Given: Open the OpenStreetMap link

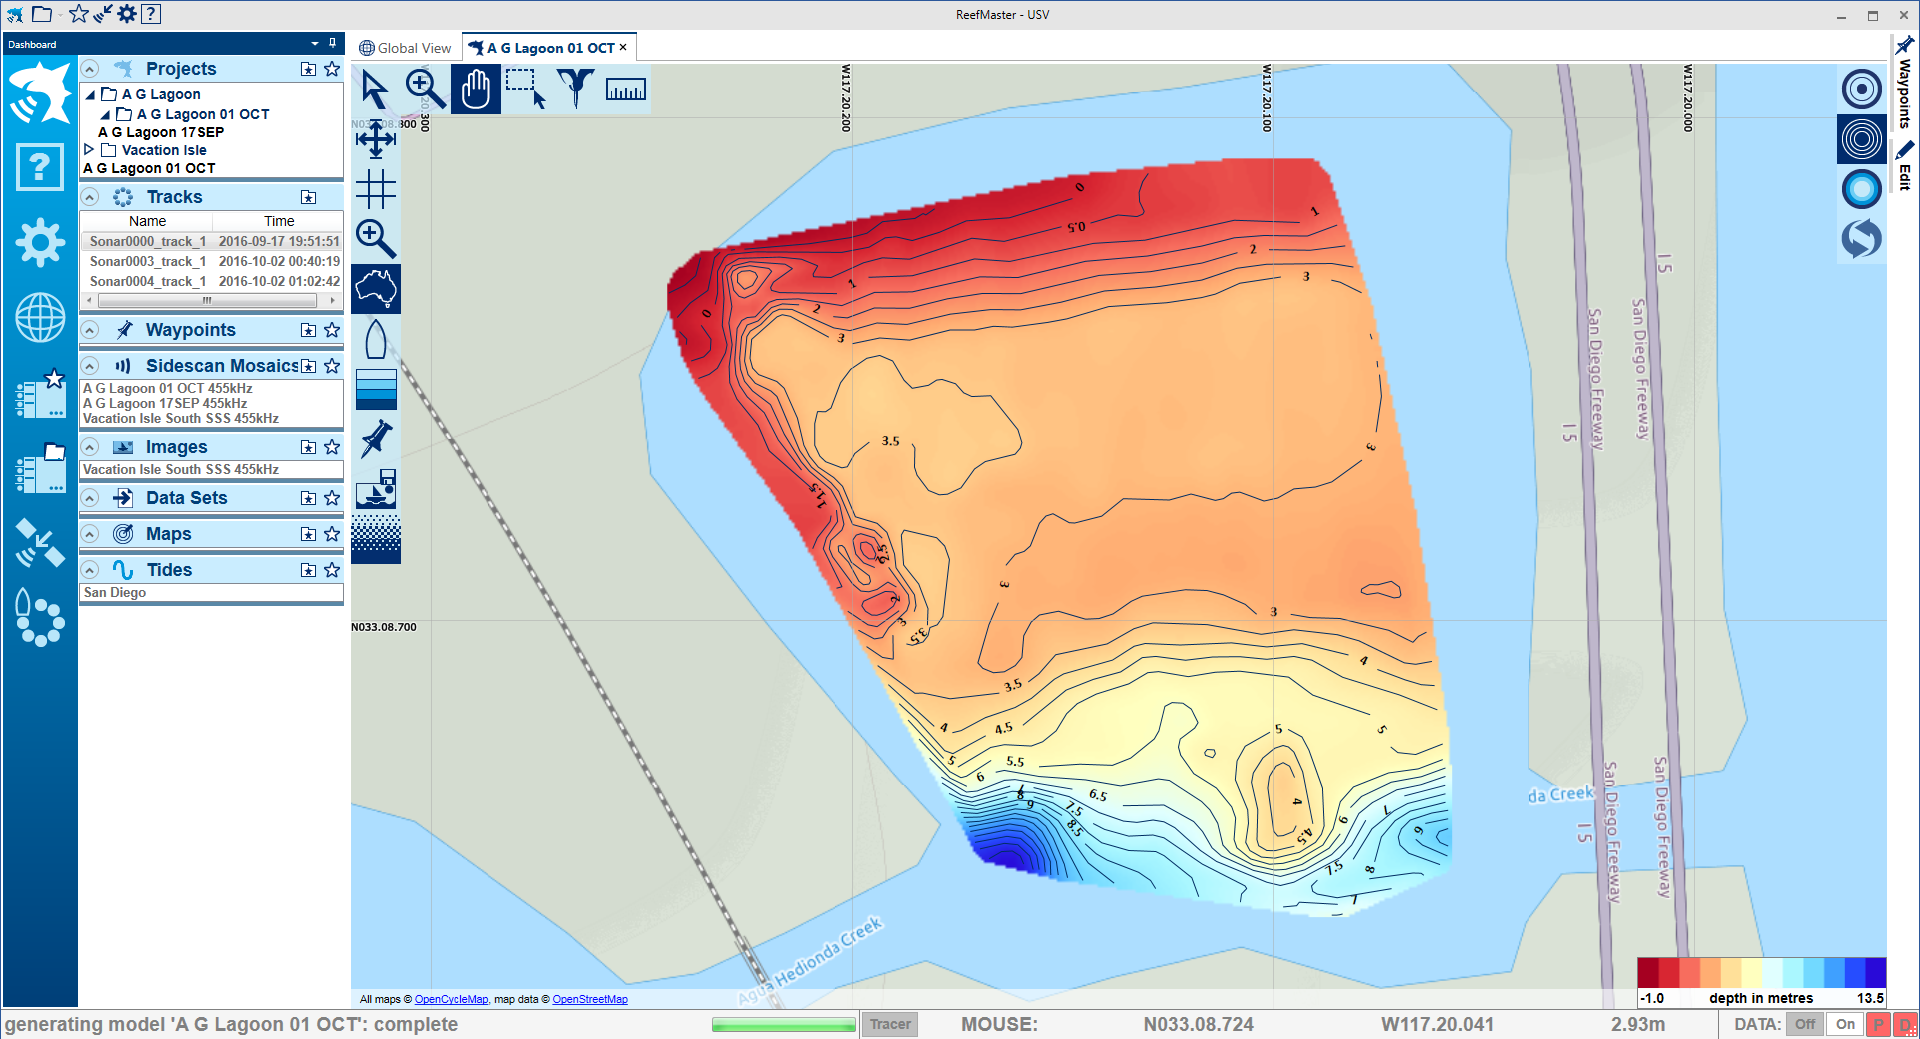Looking at the screenshot, I should (590, 999).
